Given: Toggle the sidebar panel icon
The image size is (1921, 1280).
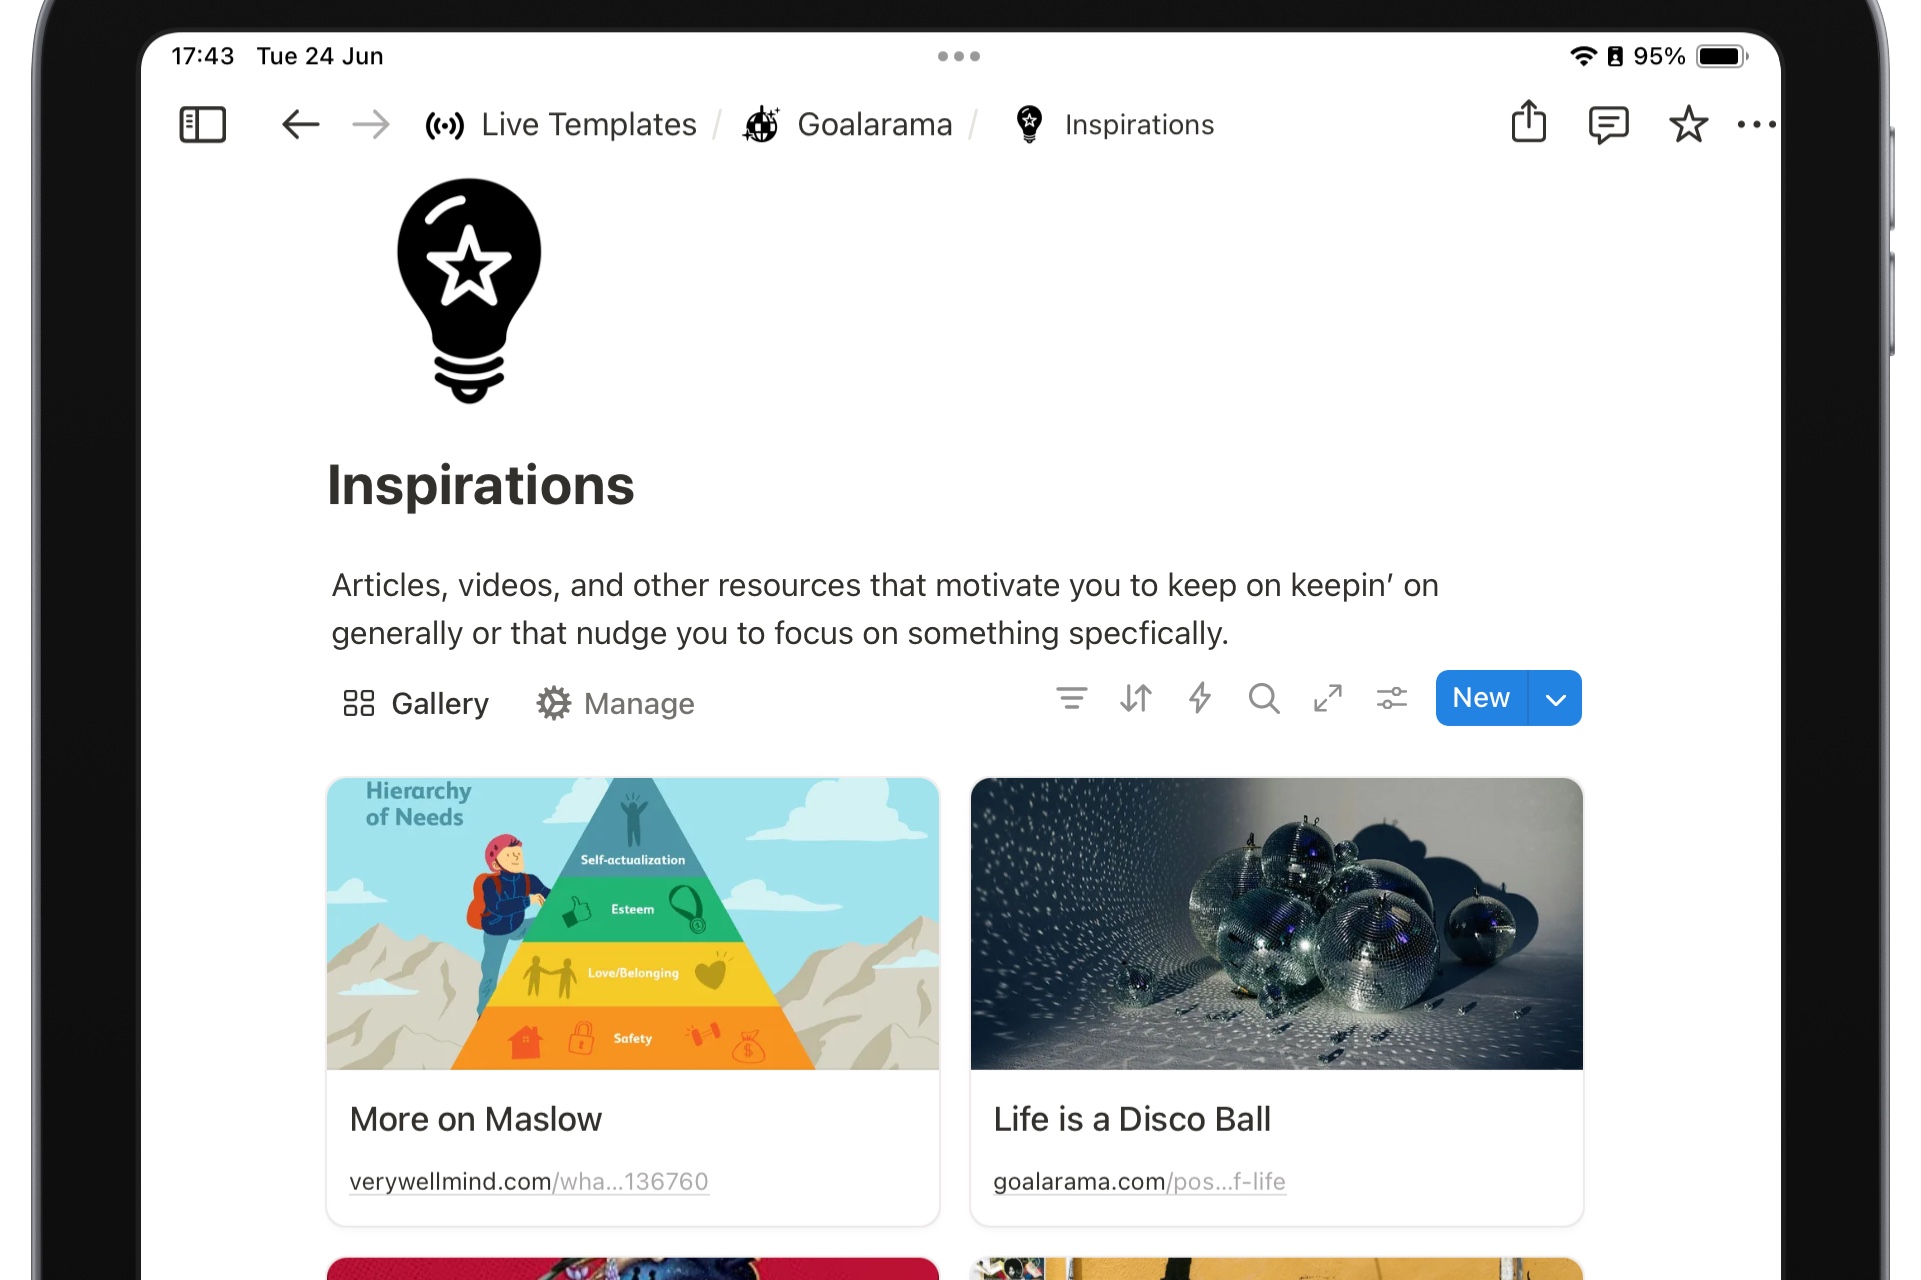Looking at the screenshot, I should coord(202,125).
